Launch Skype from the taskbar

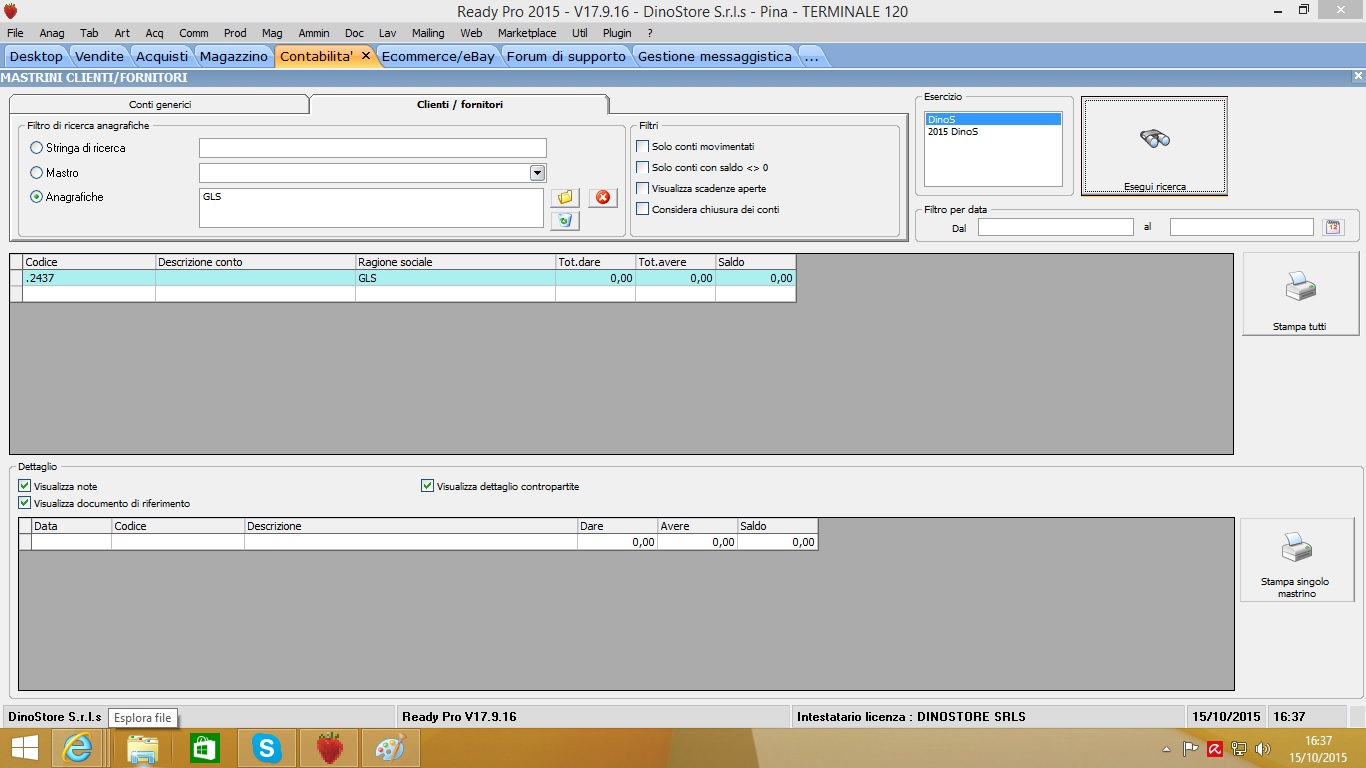pyautogui.click(x=267, y=748)
